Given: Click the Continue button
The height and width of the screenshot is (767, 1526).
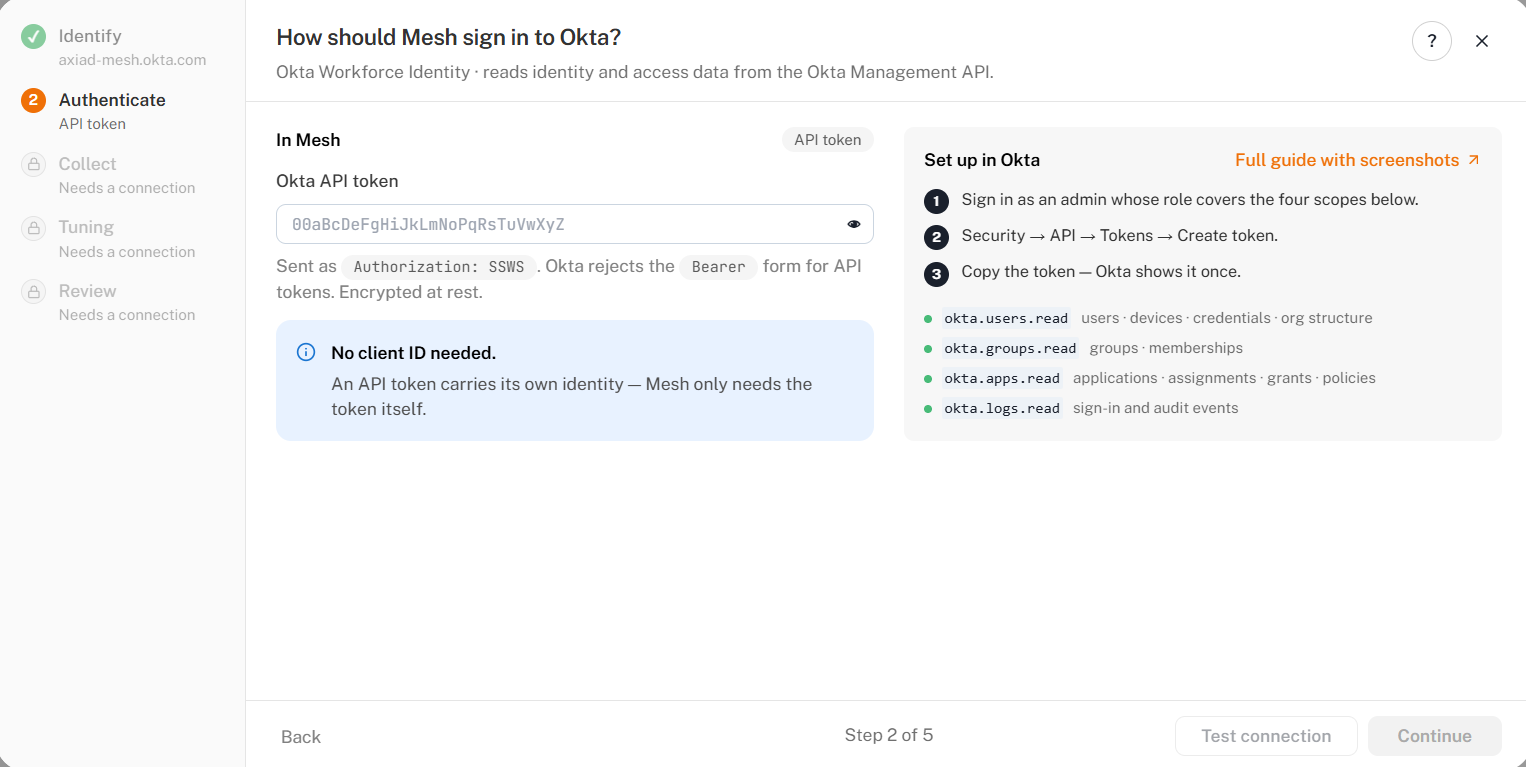Looking at the screenshot, I should tap(1435, 736).
